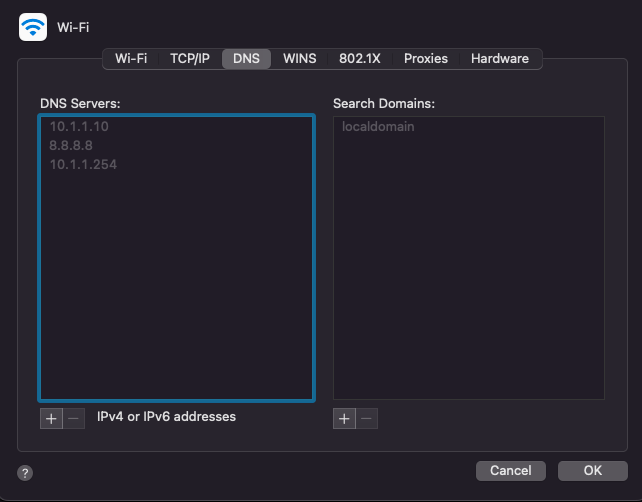This screenshot has height=502, width=642.
Task: Go to the WINS tab
Action: click(x=299, y=59)
